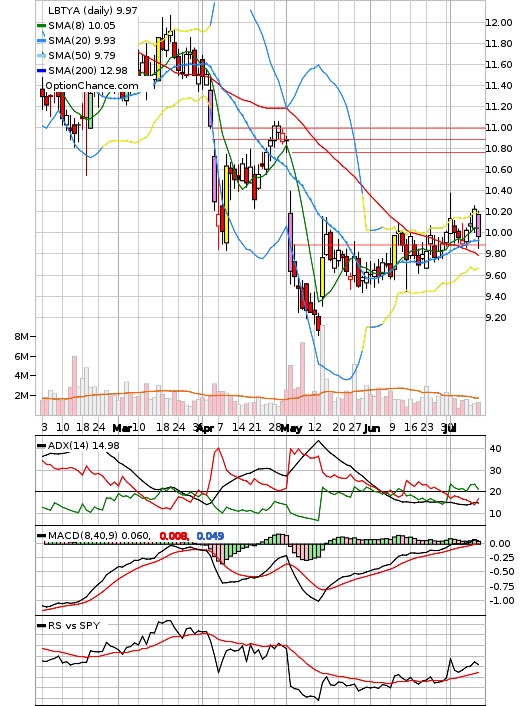Click the 10.00 price axis label

499,233
